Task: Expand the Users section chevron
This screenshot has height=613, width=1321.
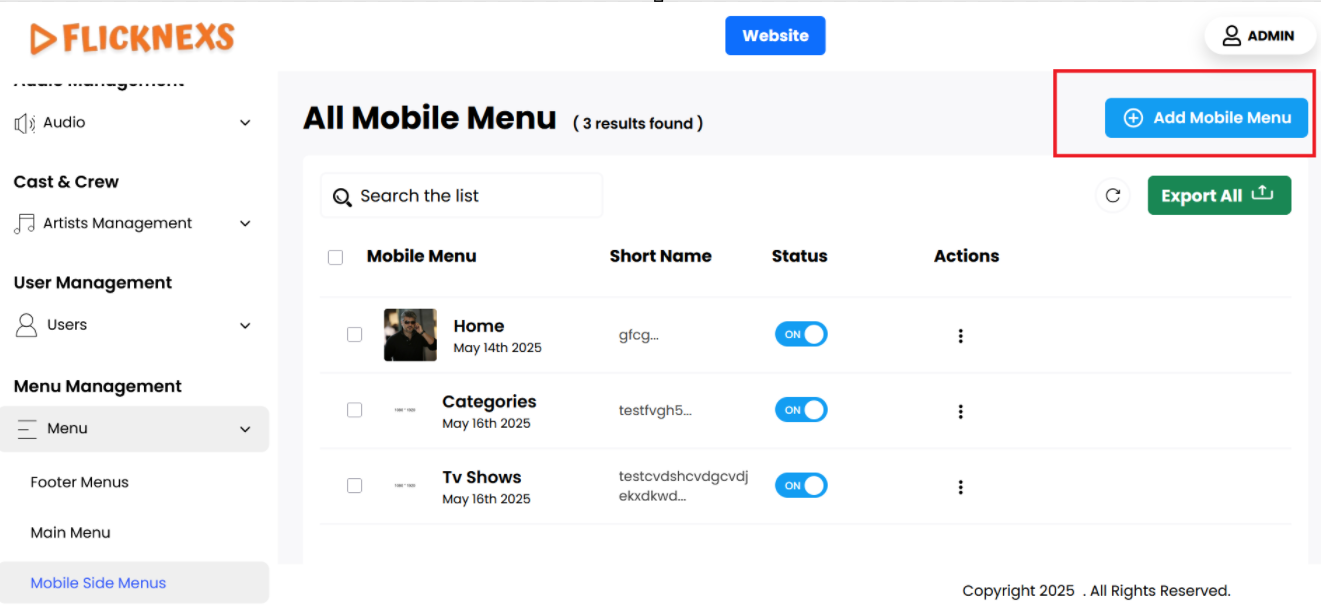Action: [x=245, y=325]
